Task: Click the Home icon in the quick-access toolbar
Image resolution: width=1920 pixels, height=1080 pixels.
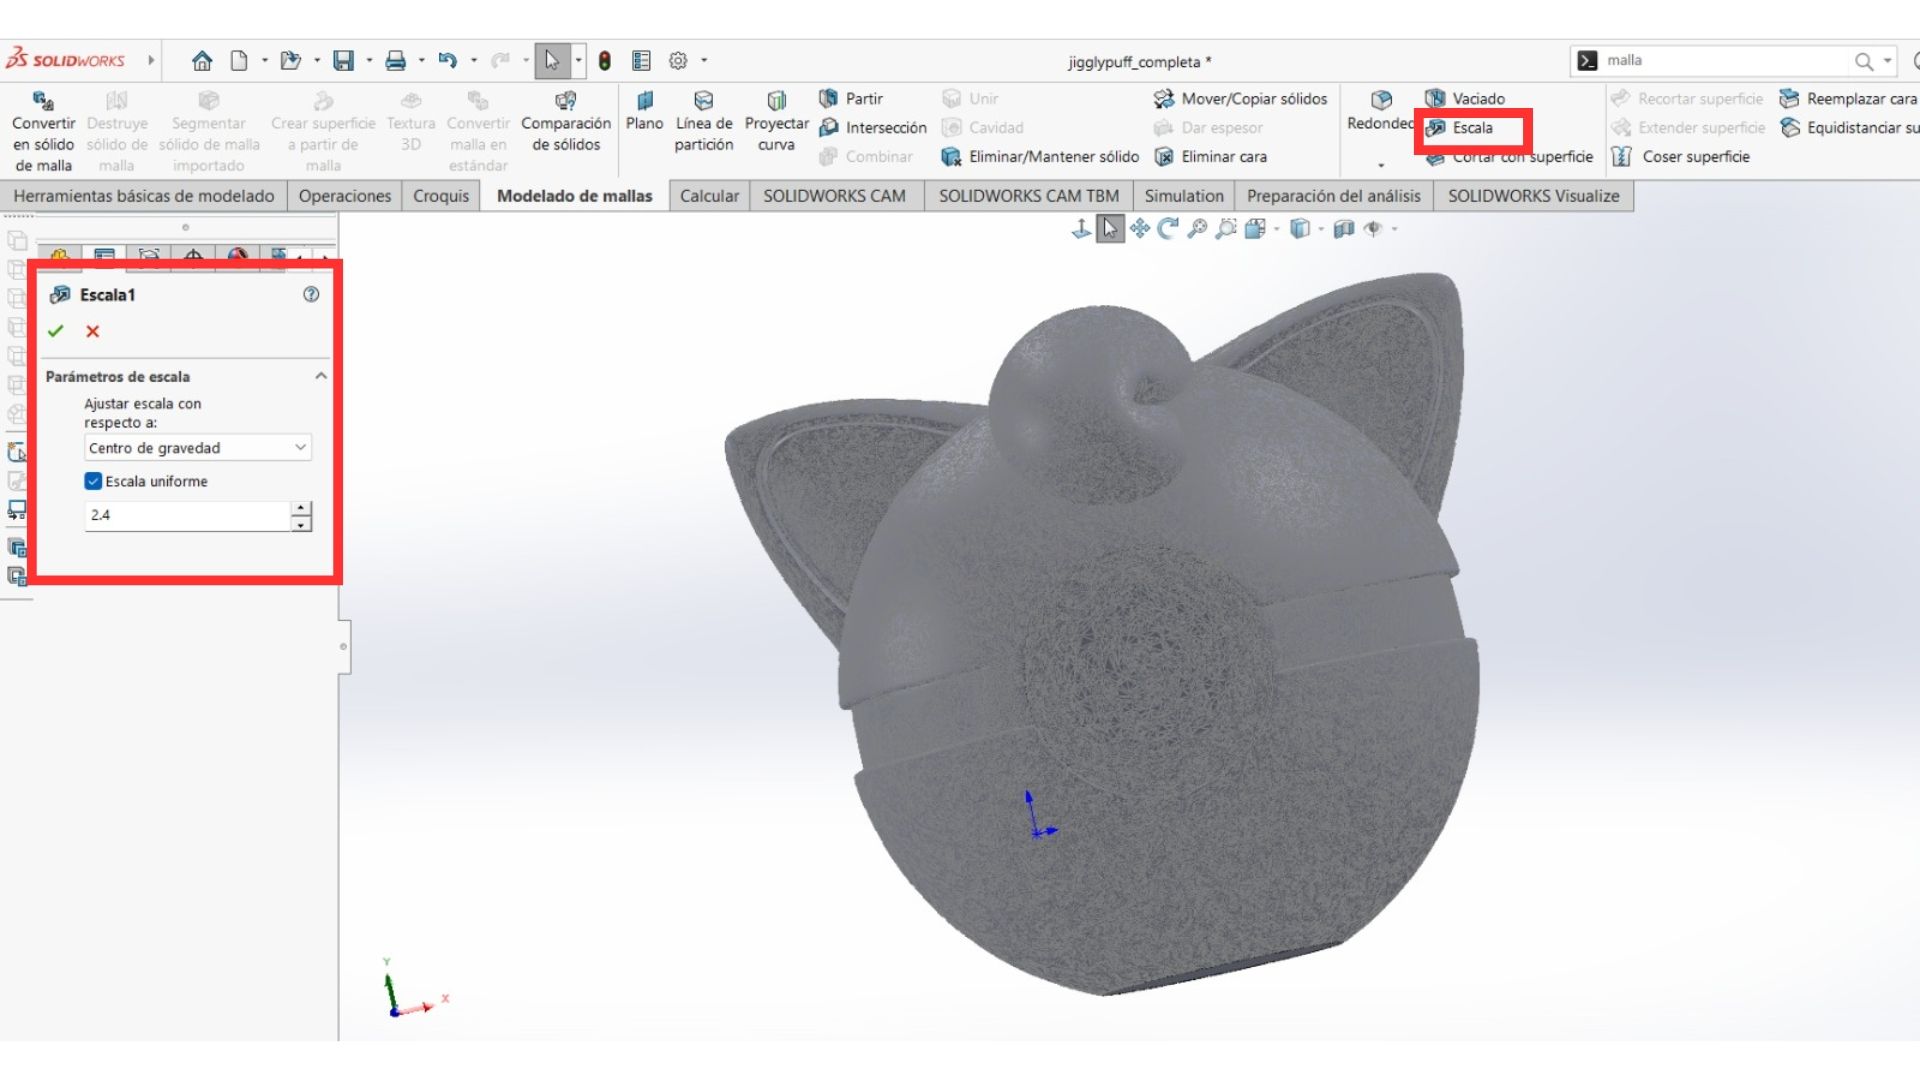Action: point(202,61)
